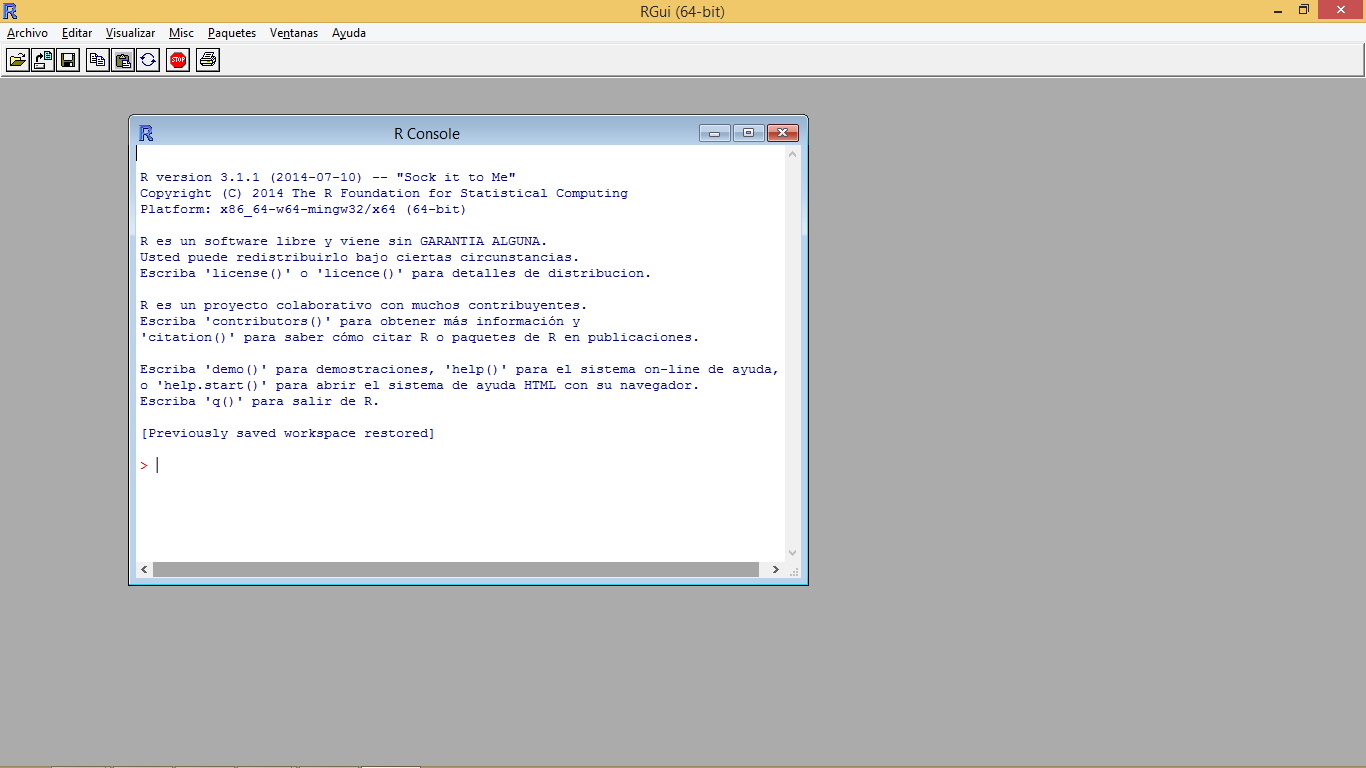Click the R icon in R Console title bar
The image size is (1366, 768).
click(x=146, y=133)
